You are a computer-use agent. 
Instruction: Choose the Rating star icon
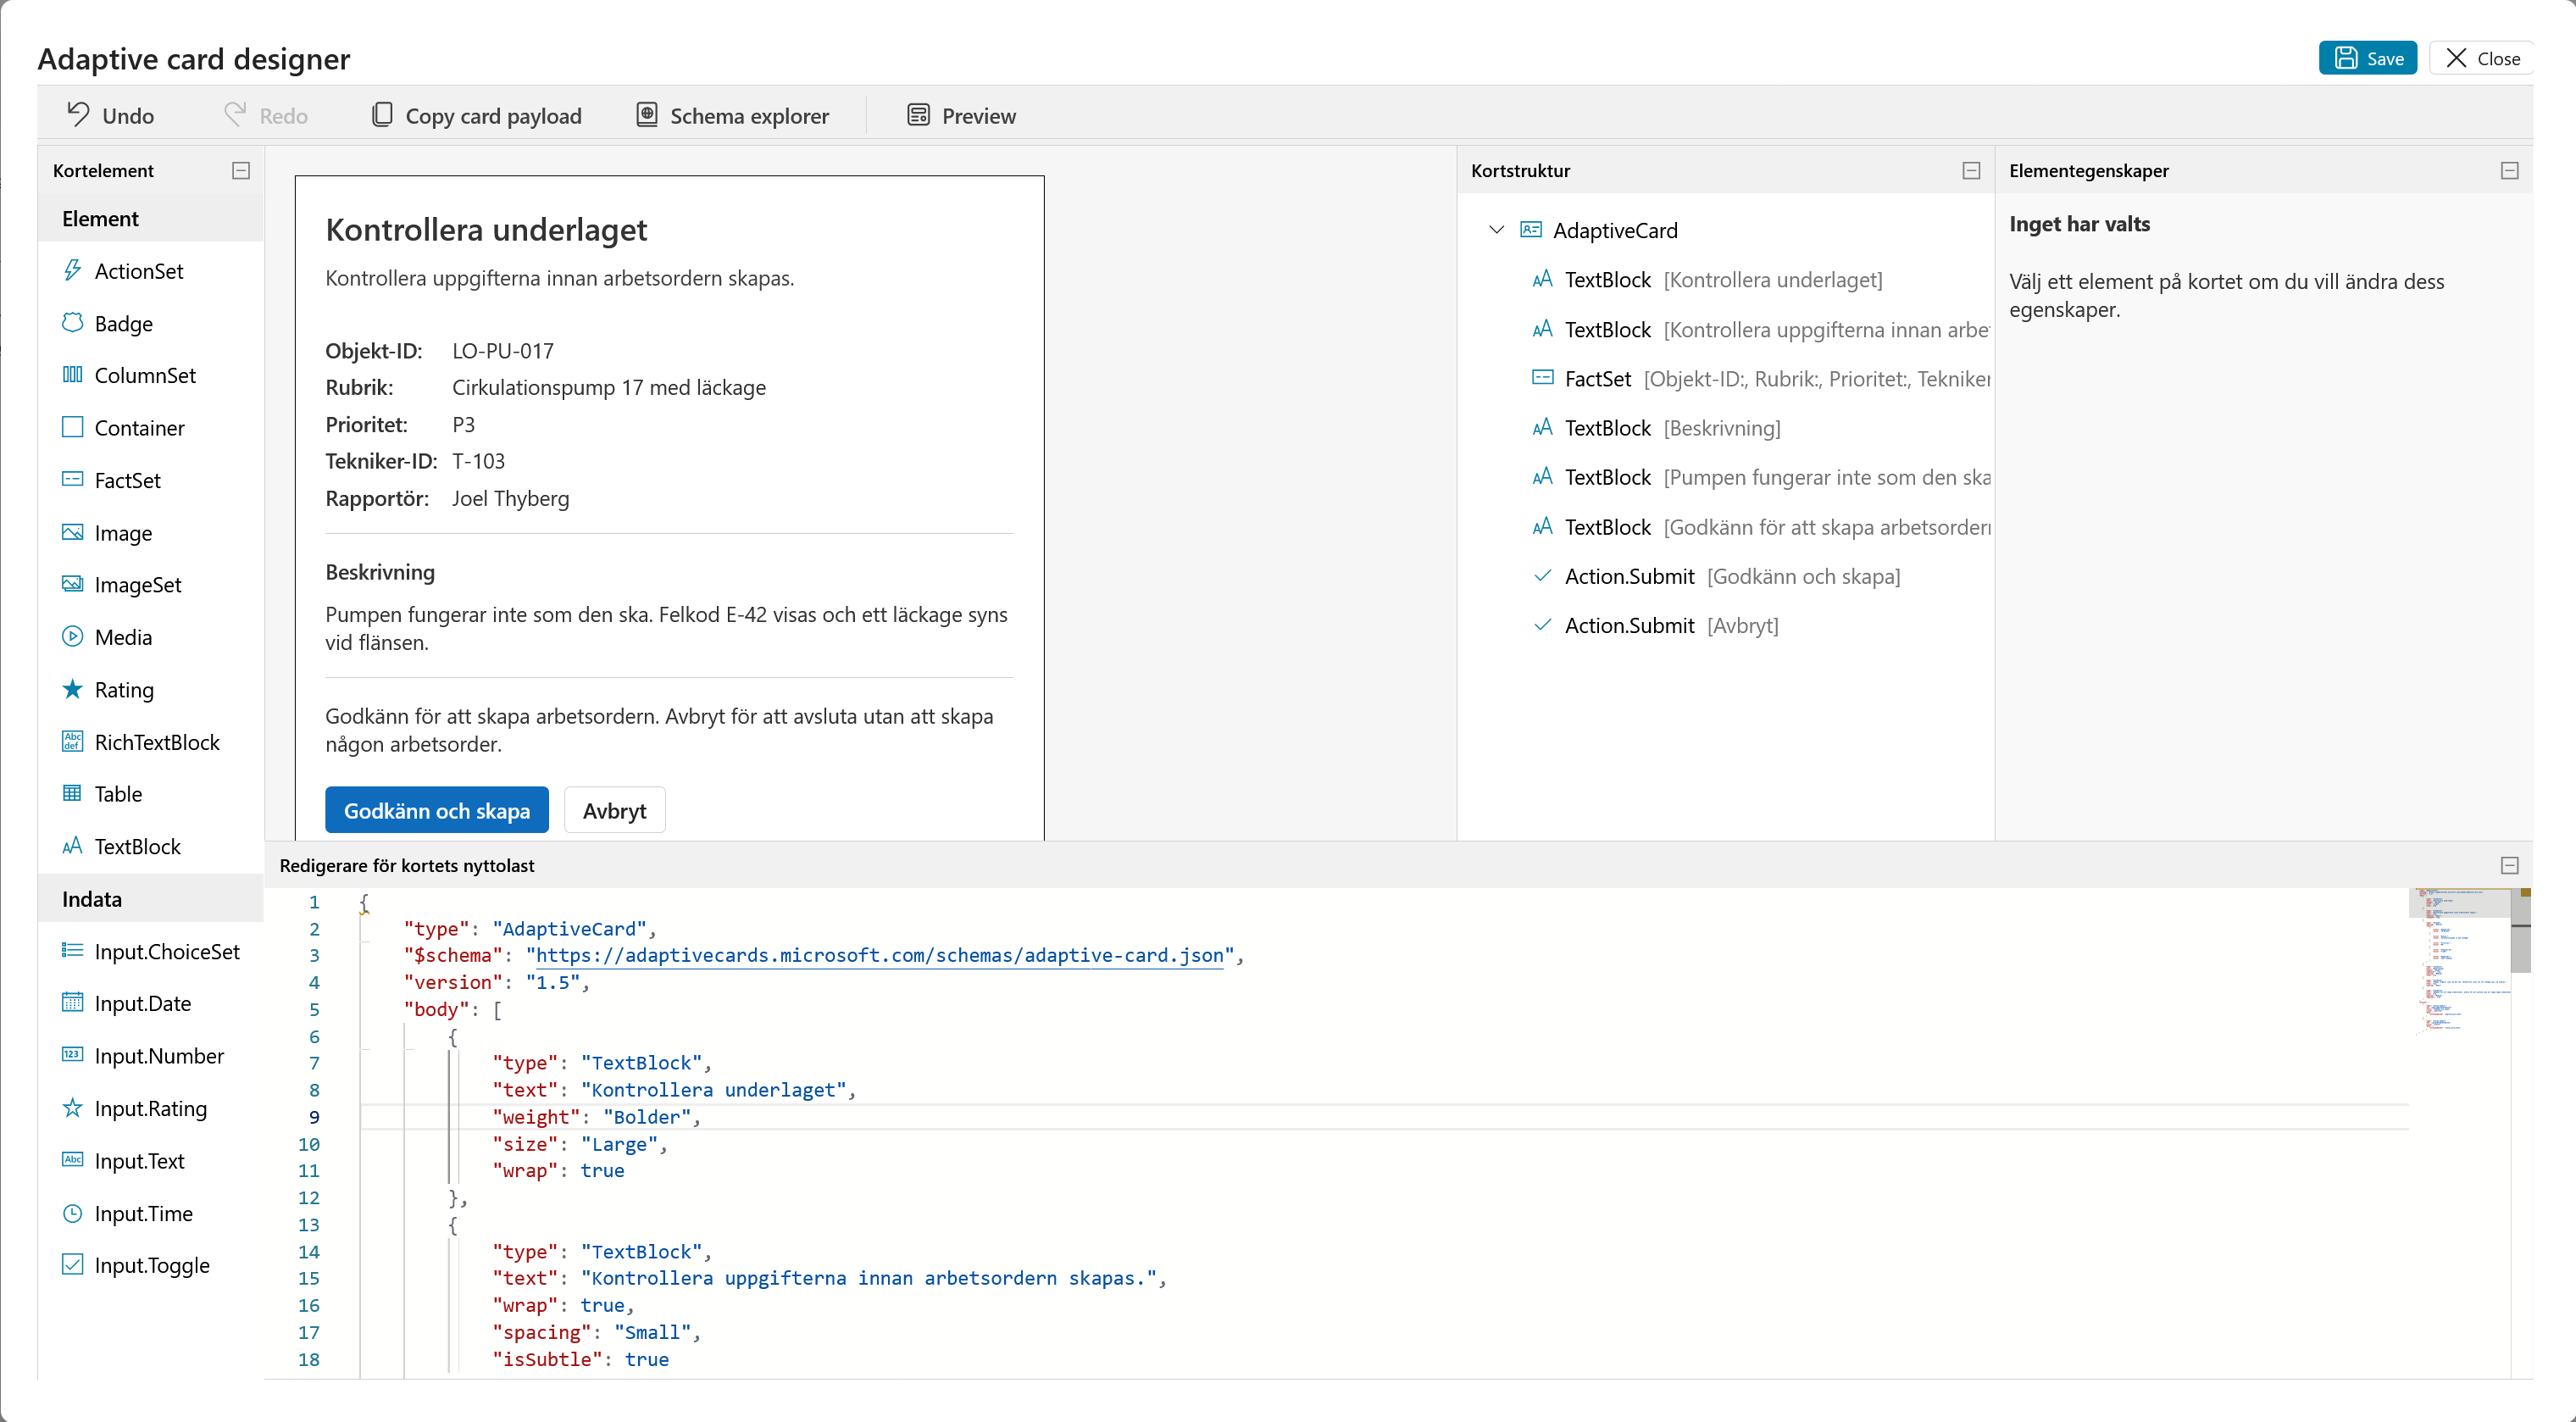tap(72, 689)
